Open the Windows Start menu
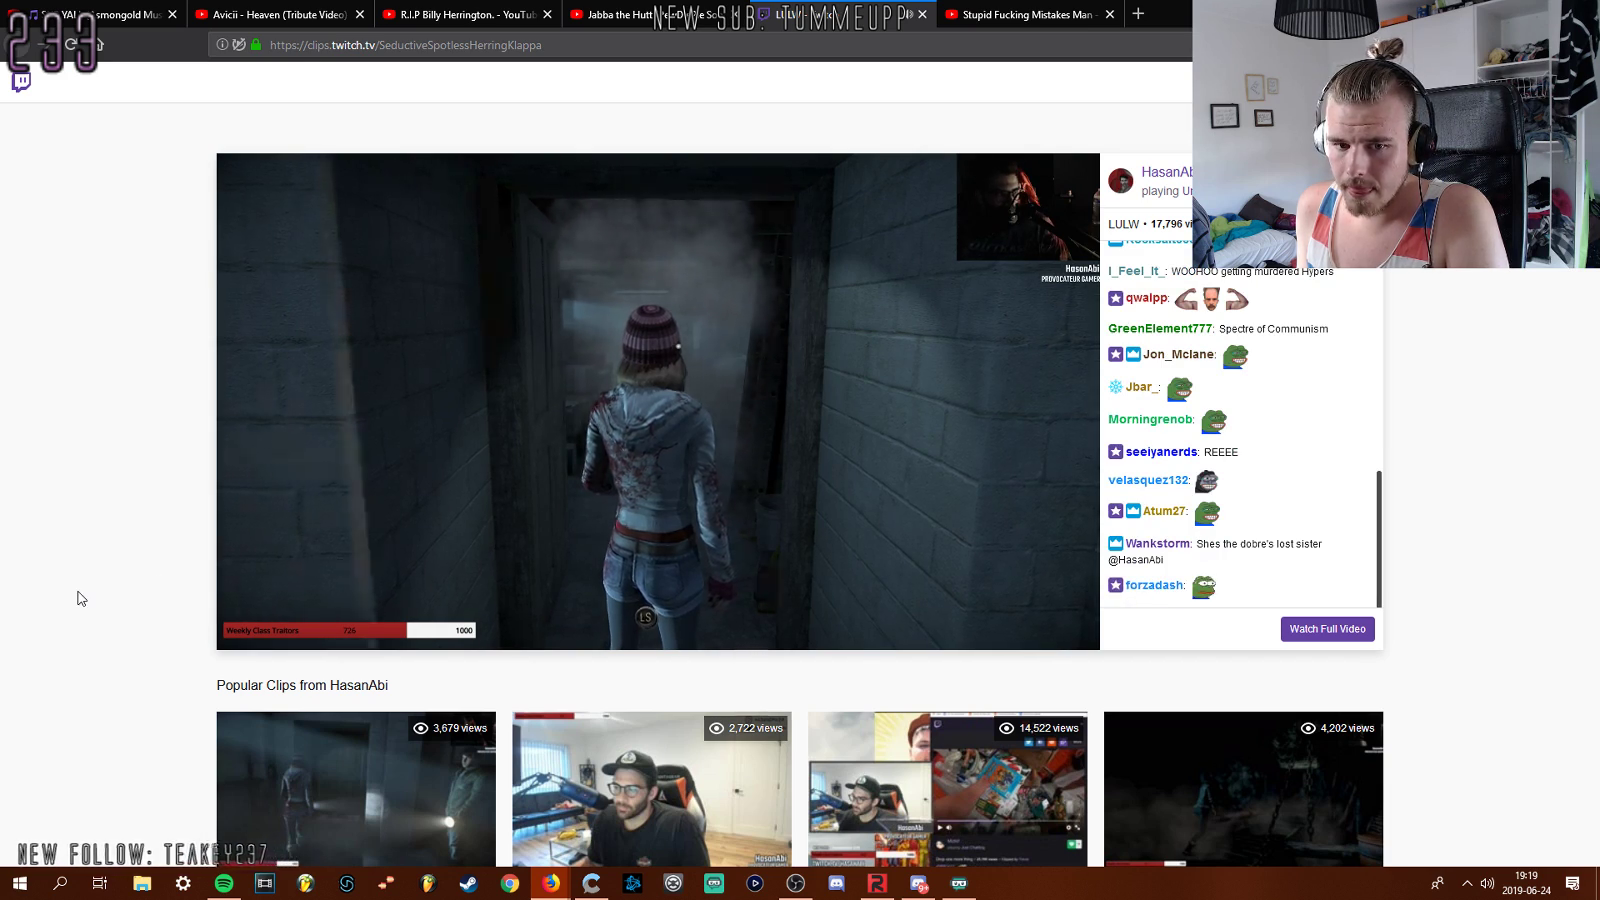Screen dimensions: 1600x900 pos(19,883)
